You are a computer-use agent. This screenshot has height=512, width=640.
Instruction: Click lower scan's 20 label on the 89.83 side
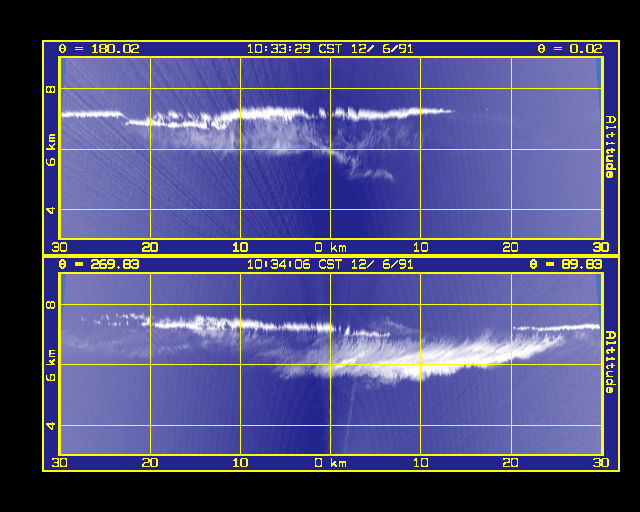pyautogui.click(x=511, y=463)
